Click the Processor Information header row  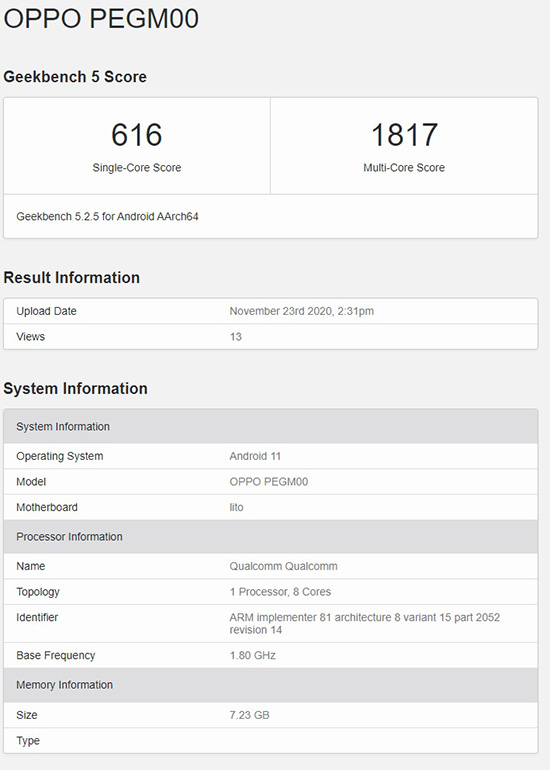(x=271, y=536)
